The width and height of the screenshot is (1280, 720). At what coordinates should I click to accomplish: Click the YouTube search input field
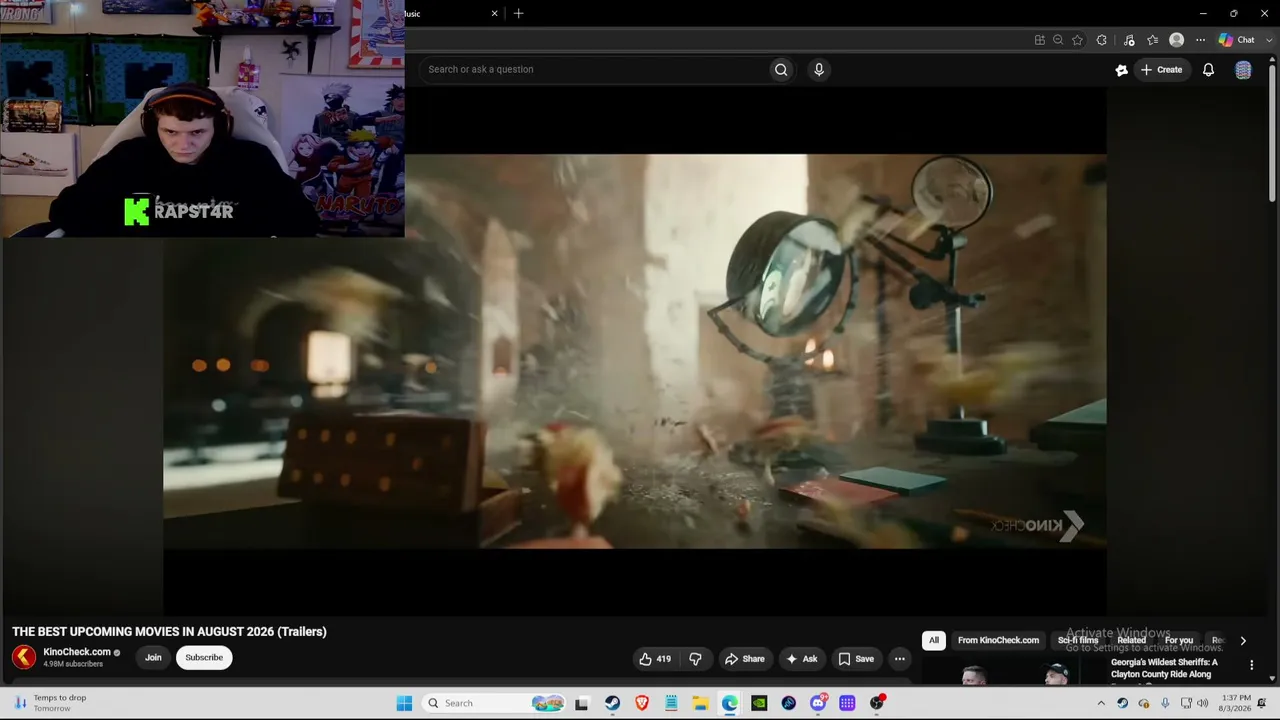coord(595,69)
